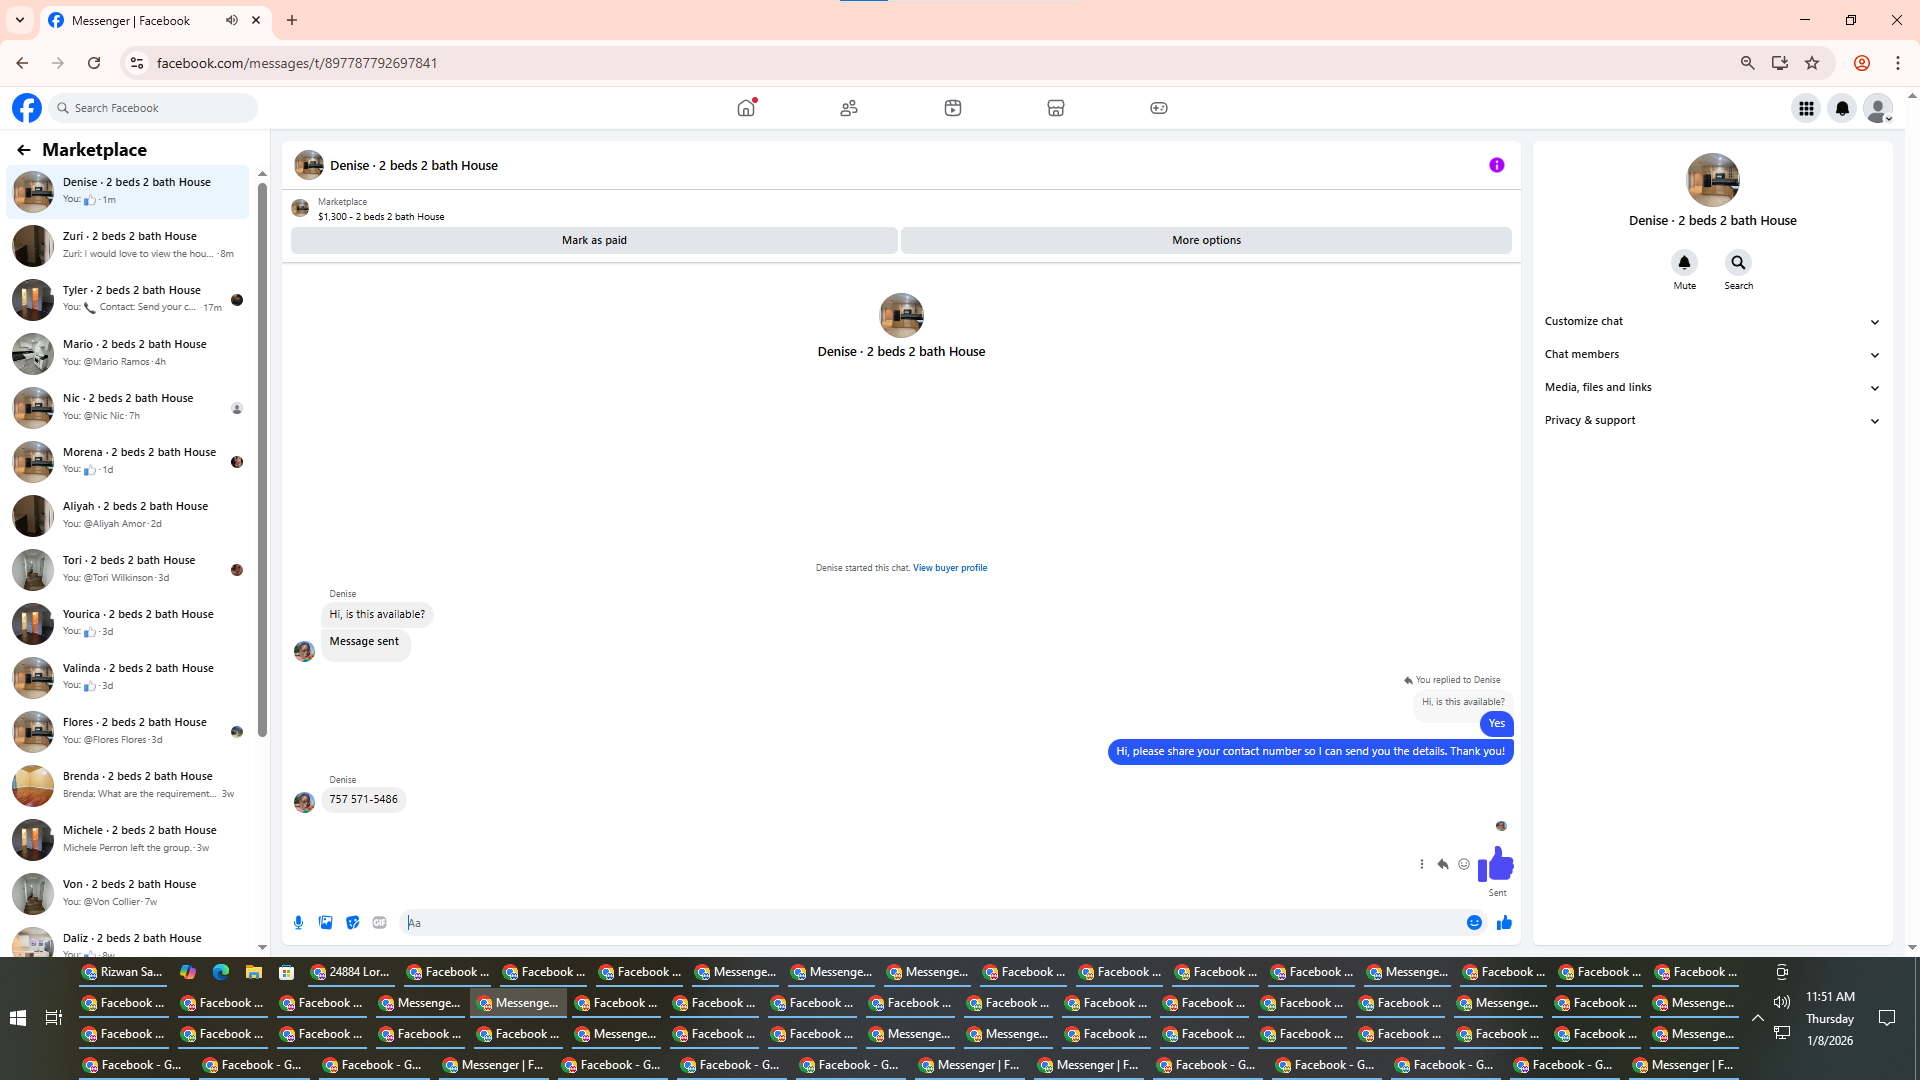This screenshot has height=1080, width=1920.
Task: Click Mark as paid button
Action: pyautogui.click(x=594, y=240)
